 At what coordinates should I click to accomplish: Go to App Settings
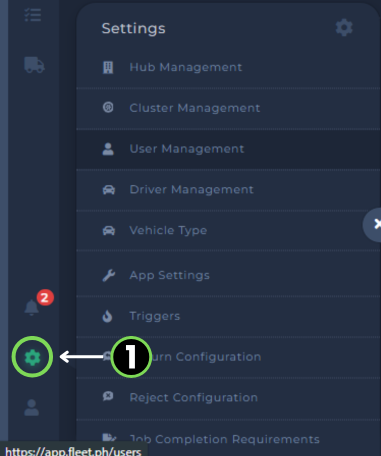[228, 275]
